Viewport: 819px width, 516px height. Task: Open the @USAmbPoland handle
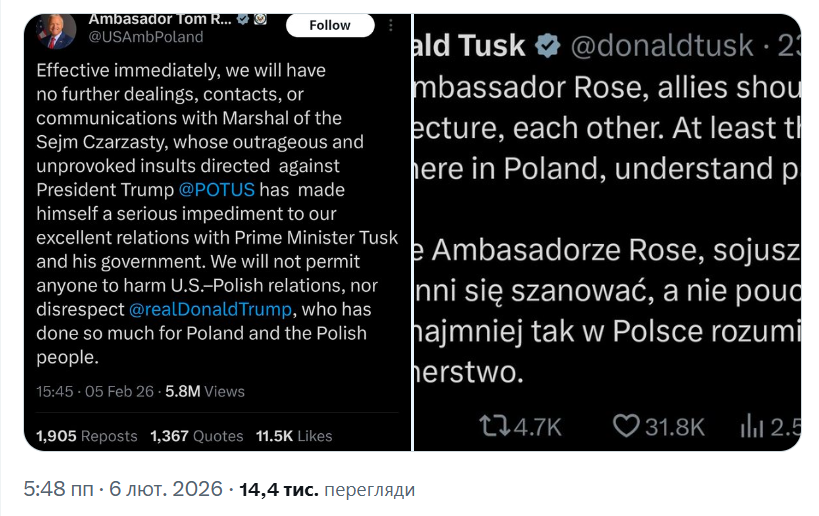pyautogui.click(x=146, y=37)
